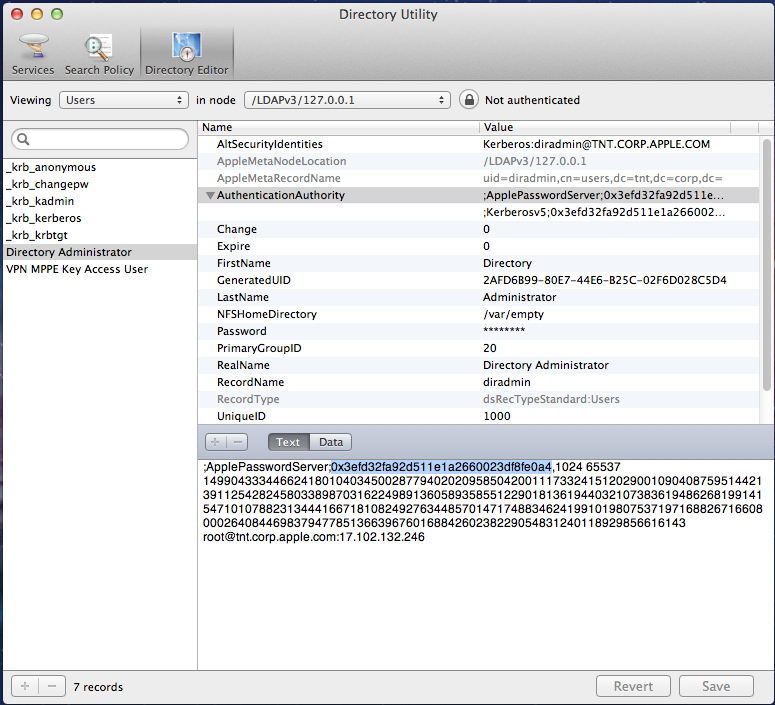Click the highlighted 0x3efd32fa92d511e1a2660023df8fe0a4 text

click(441, 467)
